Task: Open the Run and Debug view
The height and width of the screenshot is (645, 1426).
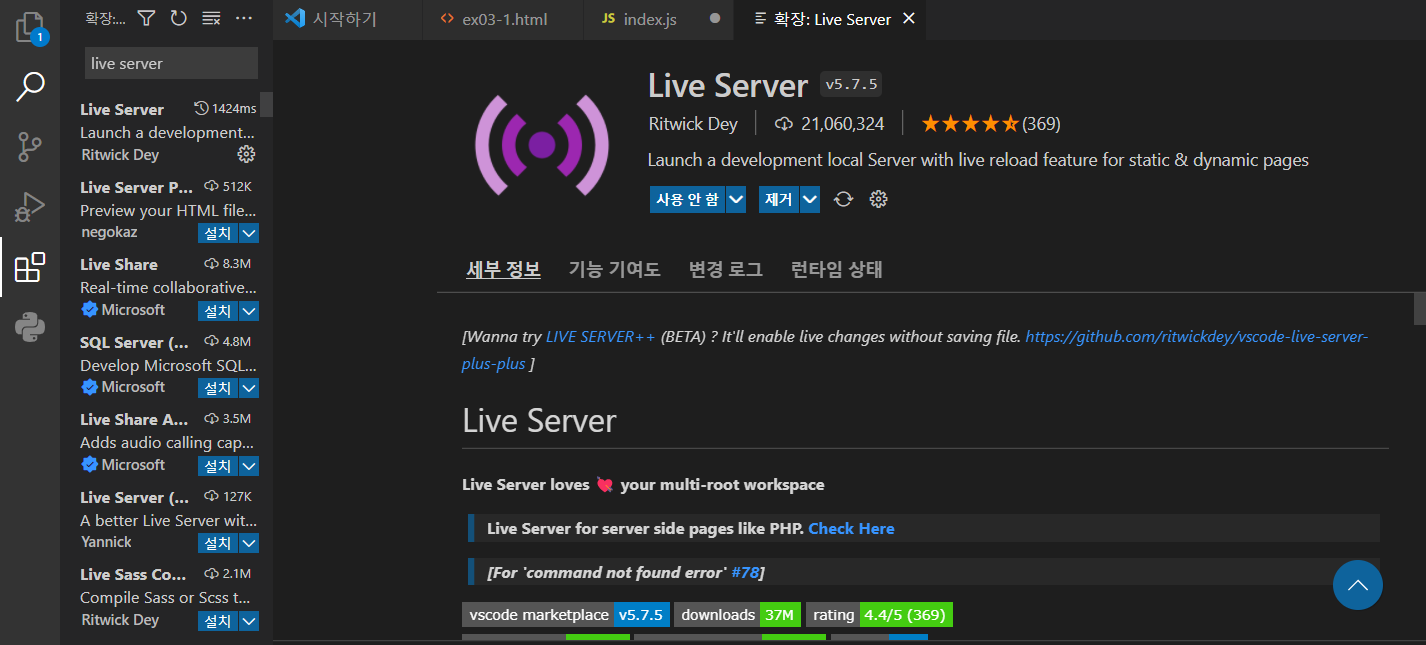Action: click(x=30, y=207)
